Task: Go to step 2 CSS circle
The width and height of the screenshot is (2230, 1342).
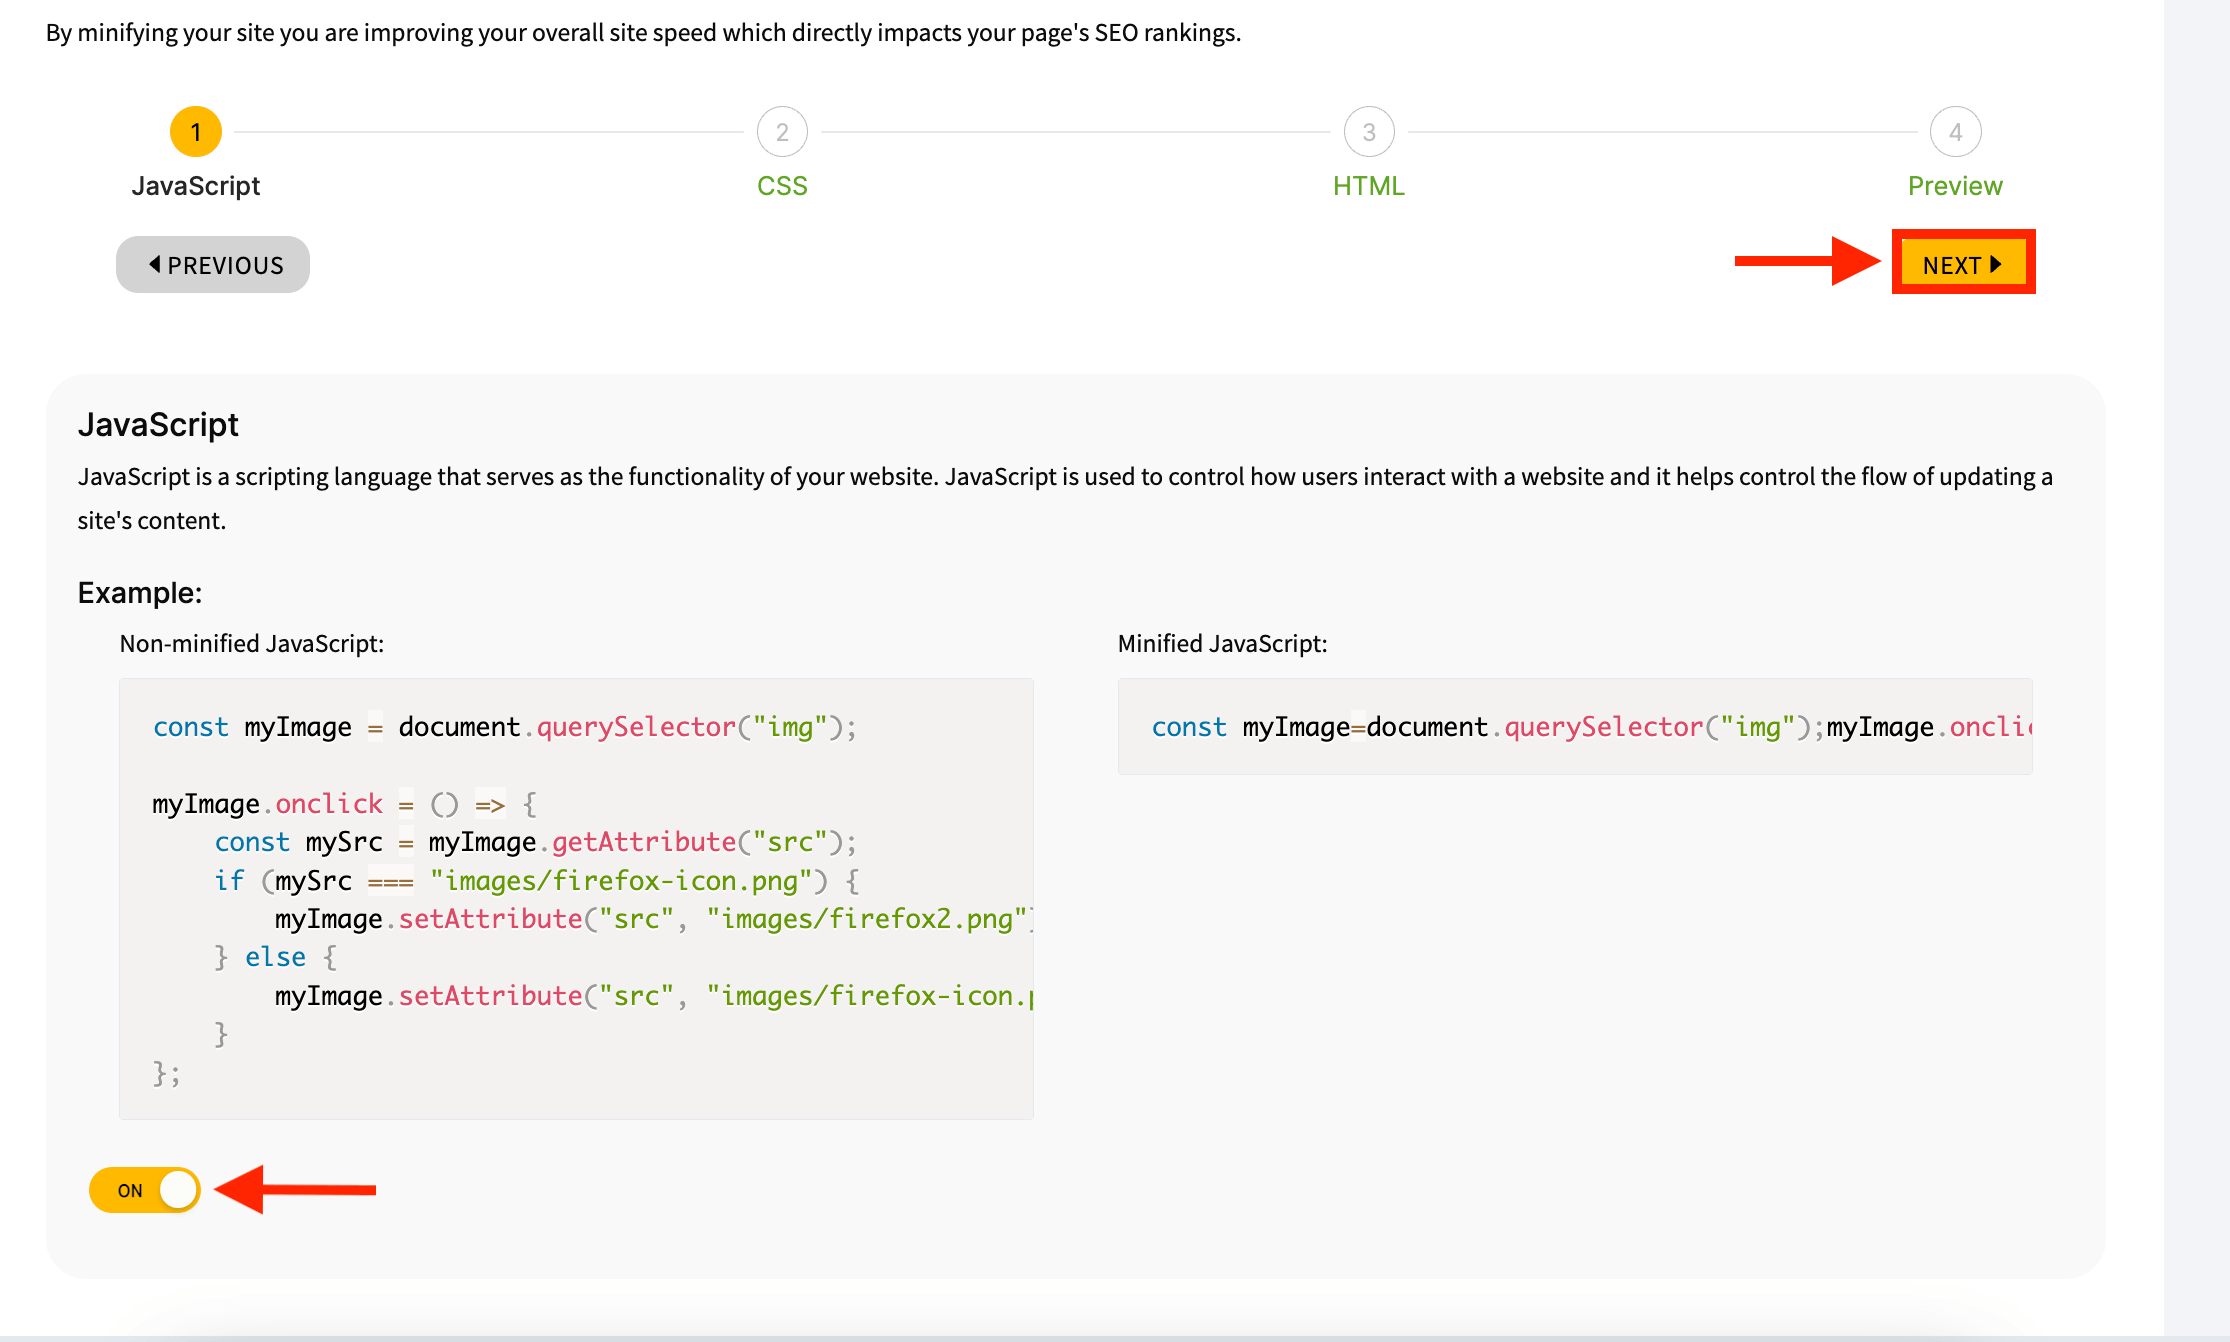Action: click(x=782, y=132)
